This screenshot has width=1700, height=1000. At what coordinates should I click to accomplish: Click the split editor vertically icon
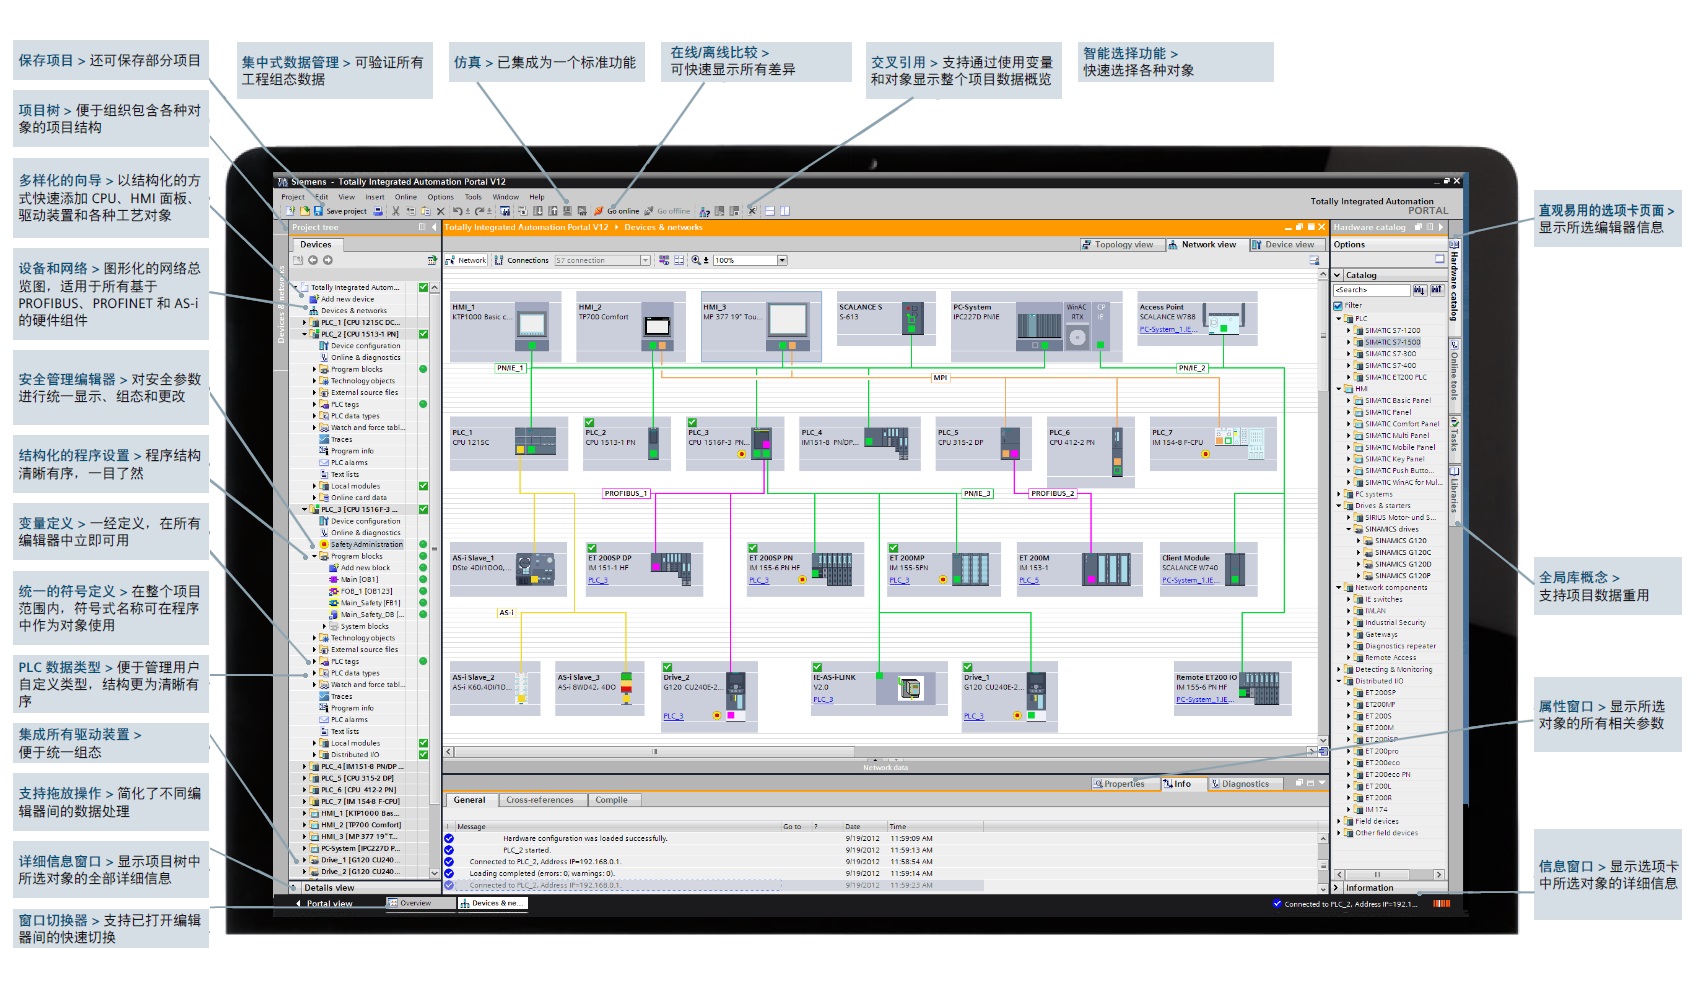click(x=785, y=211)
